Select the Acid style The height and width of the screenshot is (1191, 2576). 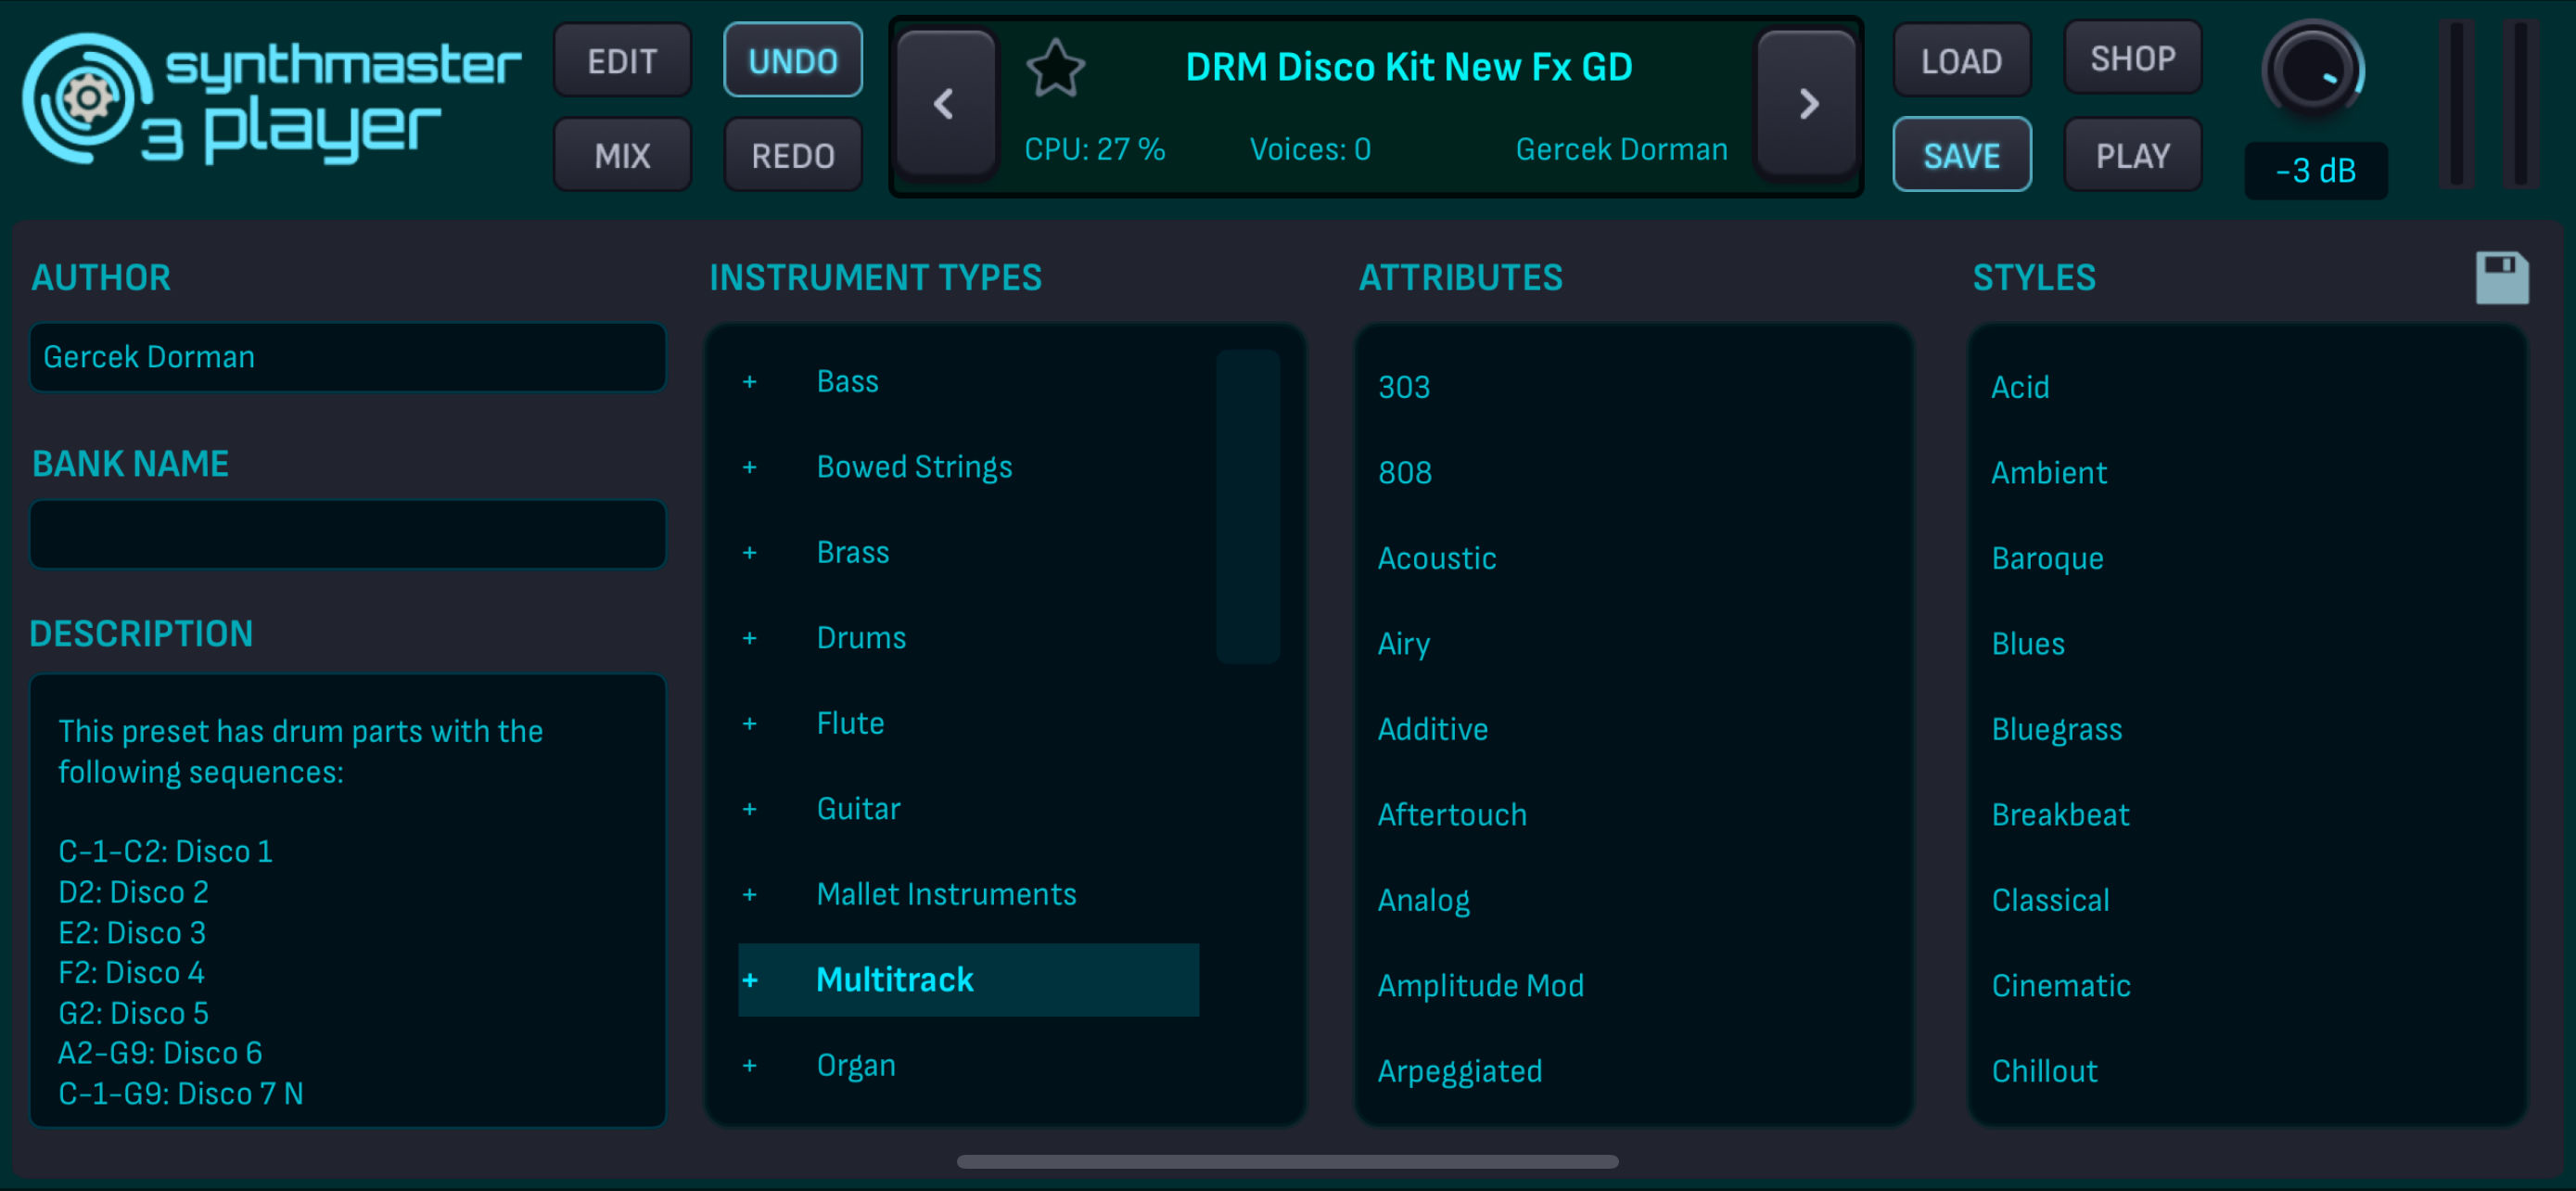(x=2019, y=387)
